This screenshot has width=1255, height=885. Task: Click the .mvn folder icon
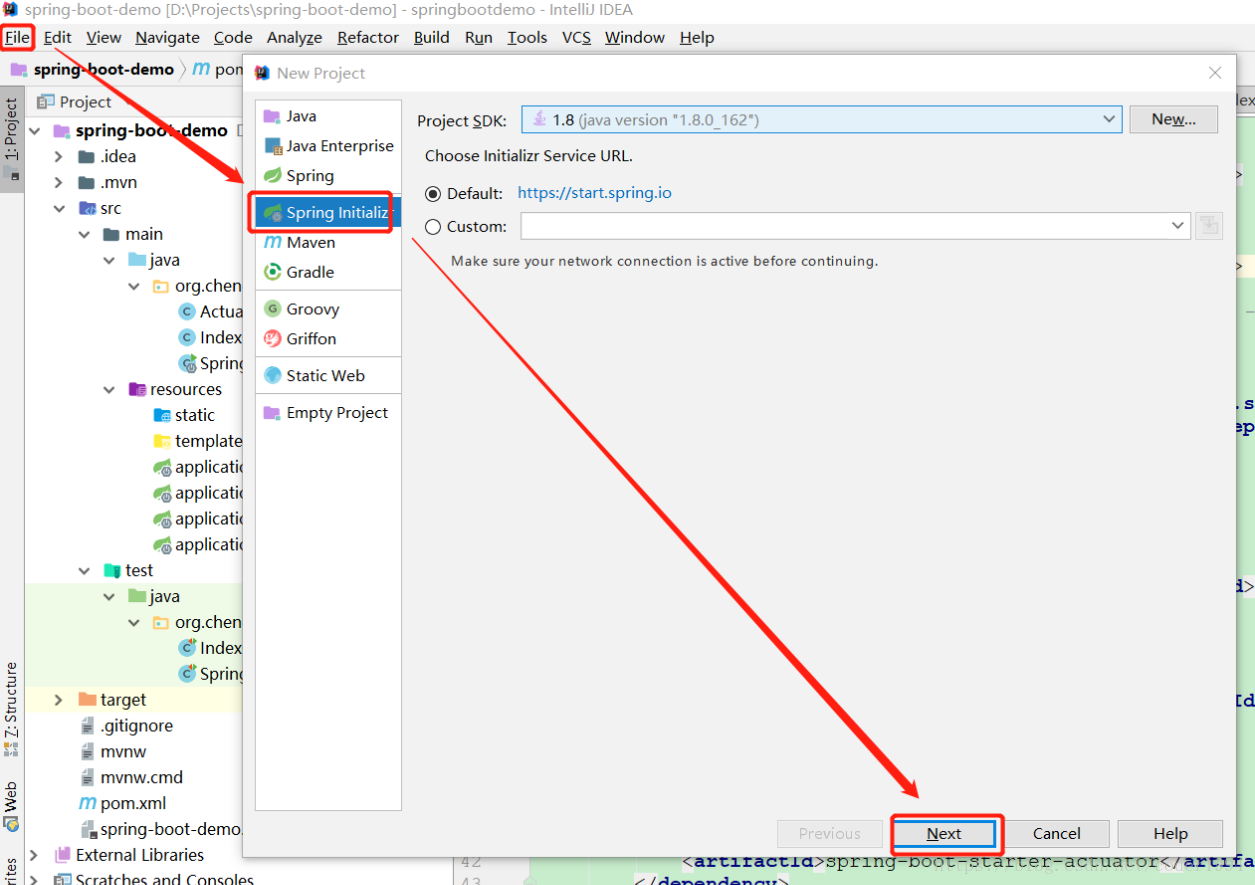click(x=87, y=182)
